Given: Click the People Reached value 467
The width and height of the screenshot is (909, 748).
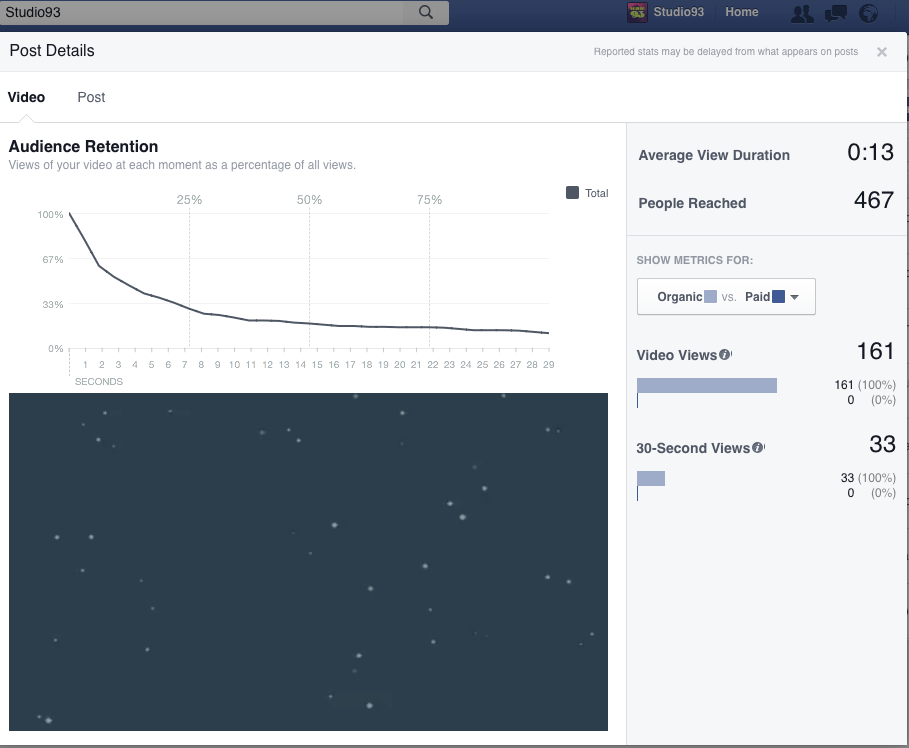Looking at the screenshot, I should (x=874, y=200).
